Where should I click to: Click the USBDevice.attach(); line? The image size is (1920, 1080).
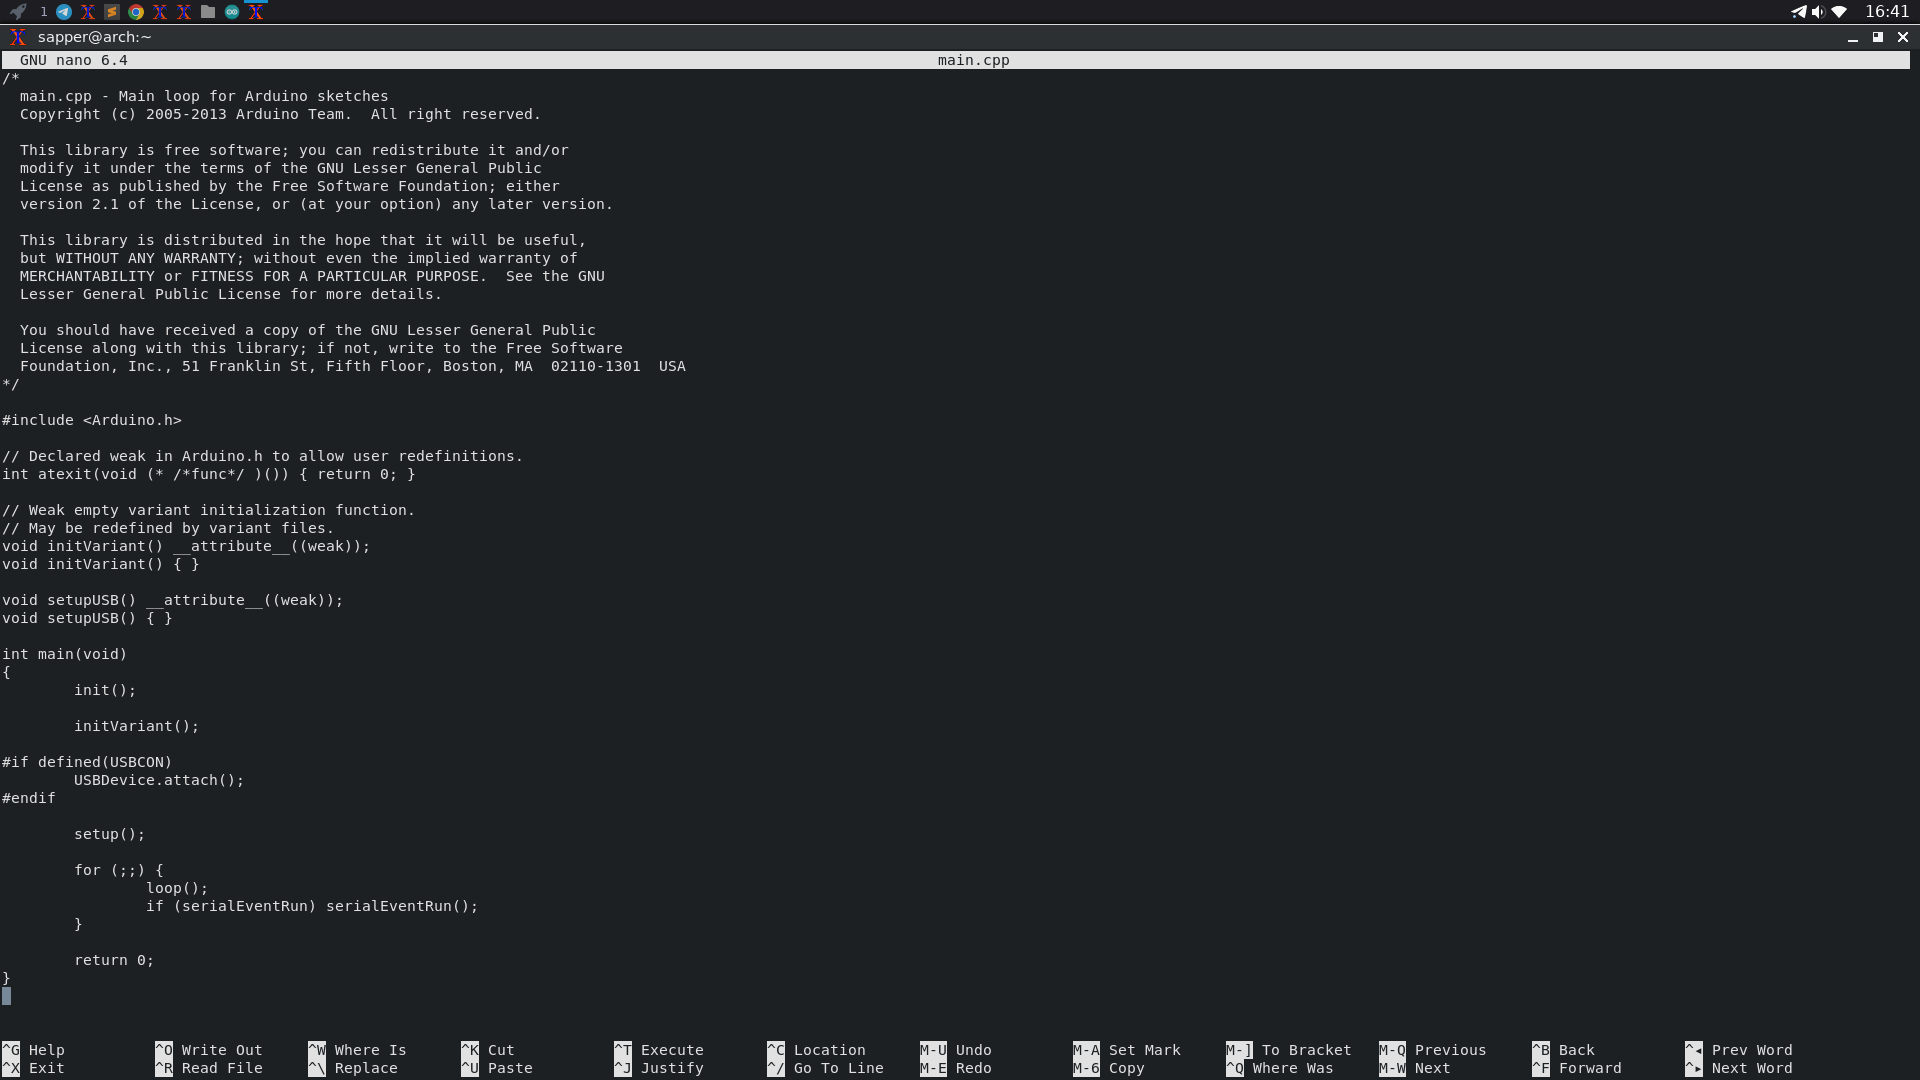tap(159, 780)
